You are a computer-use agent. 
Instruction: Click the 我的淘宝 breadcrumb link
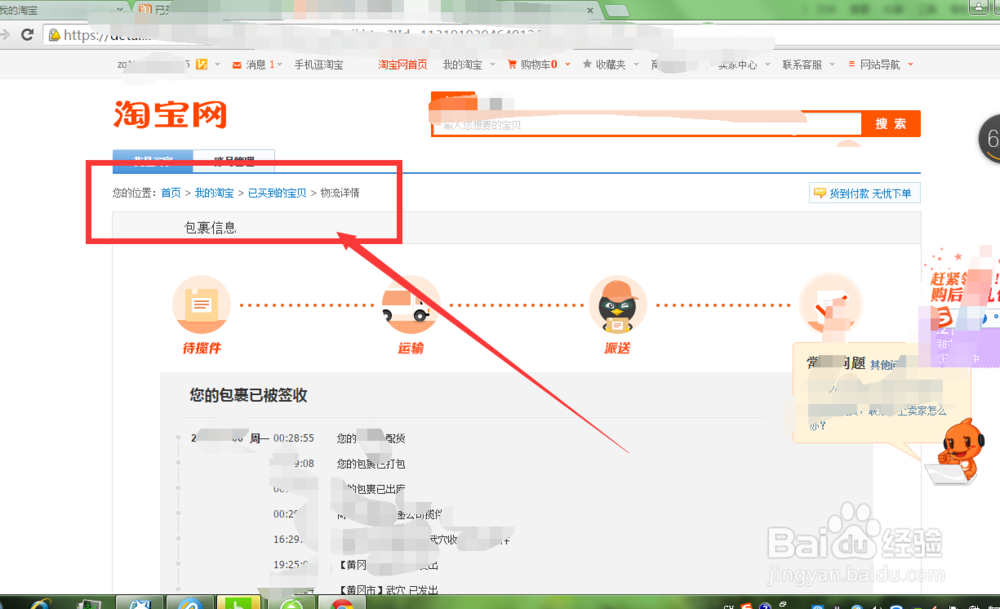[214, 193]
